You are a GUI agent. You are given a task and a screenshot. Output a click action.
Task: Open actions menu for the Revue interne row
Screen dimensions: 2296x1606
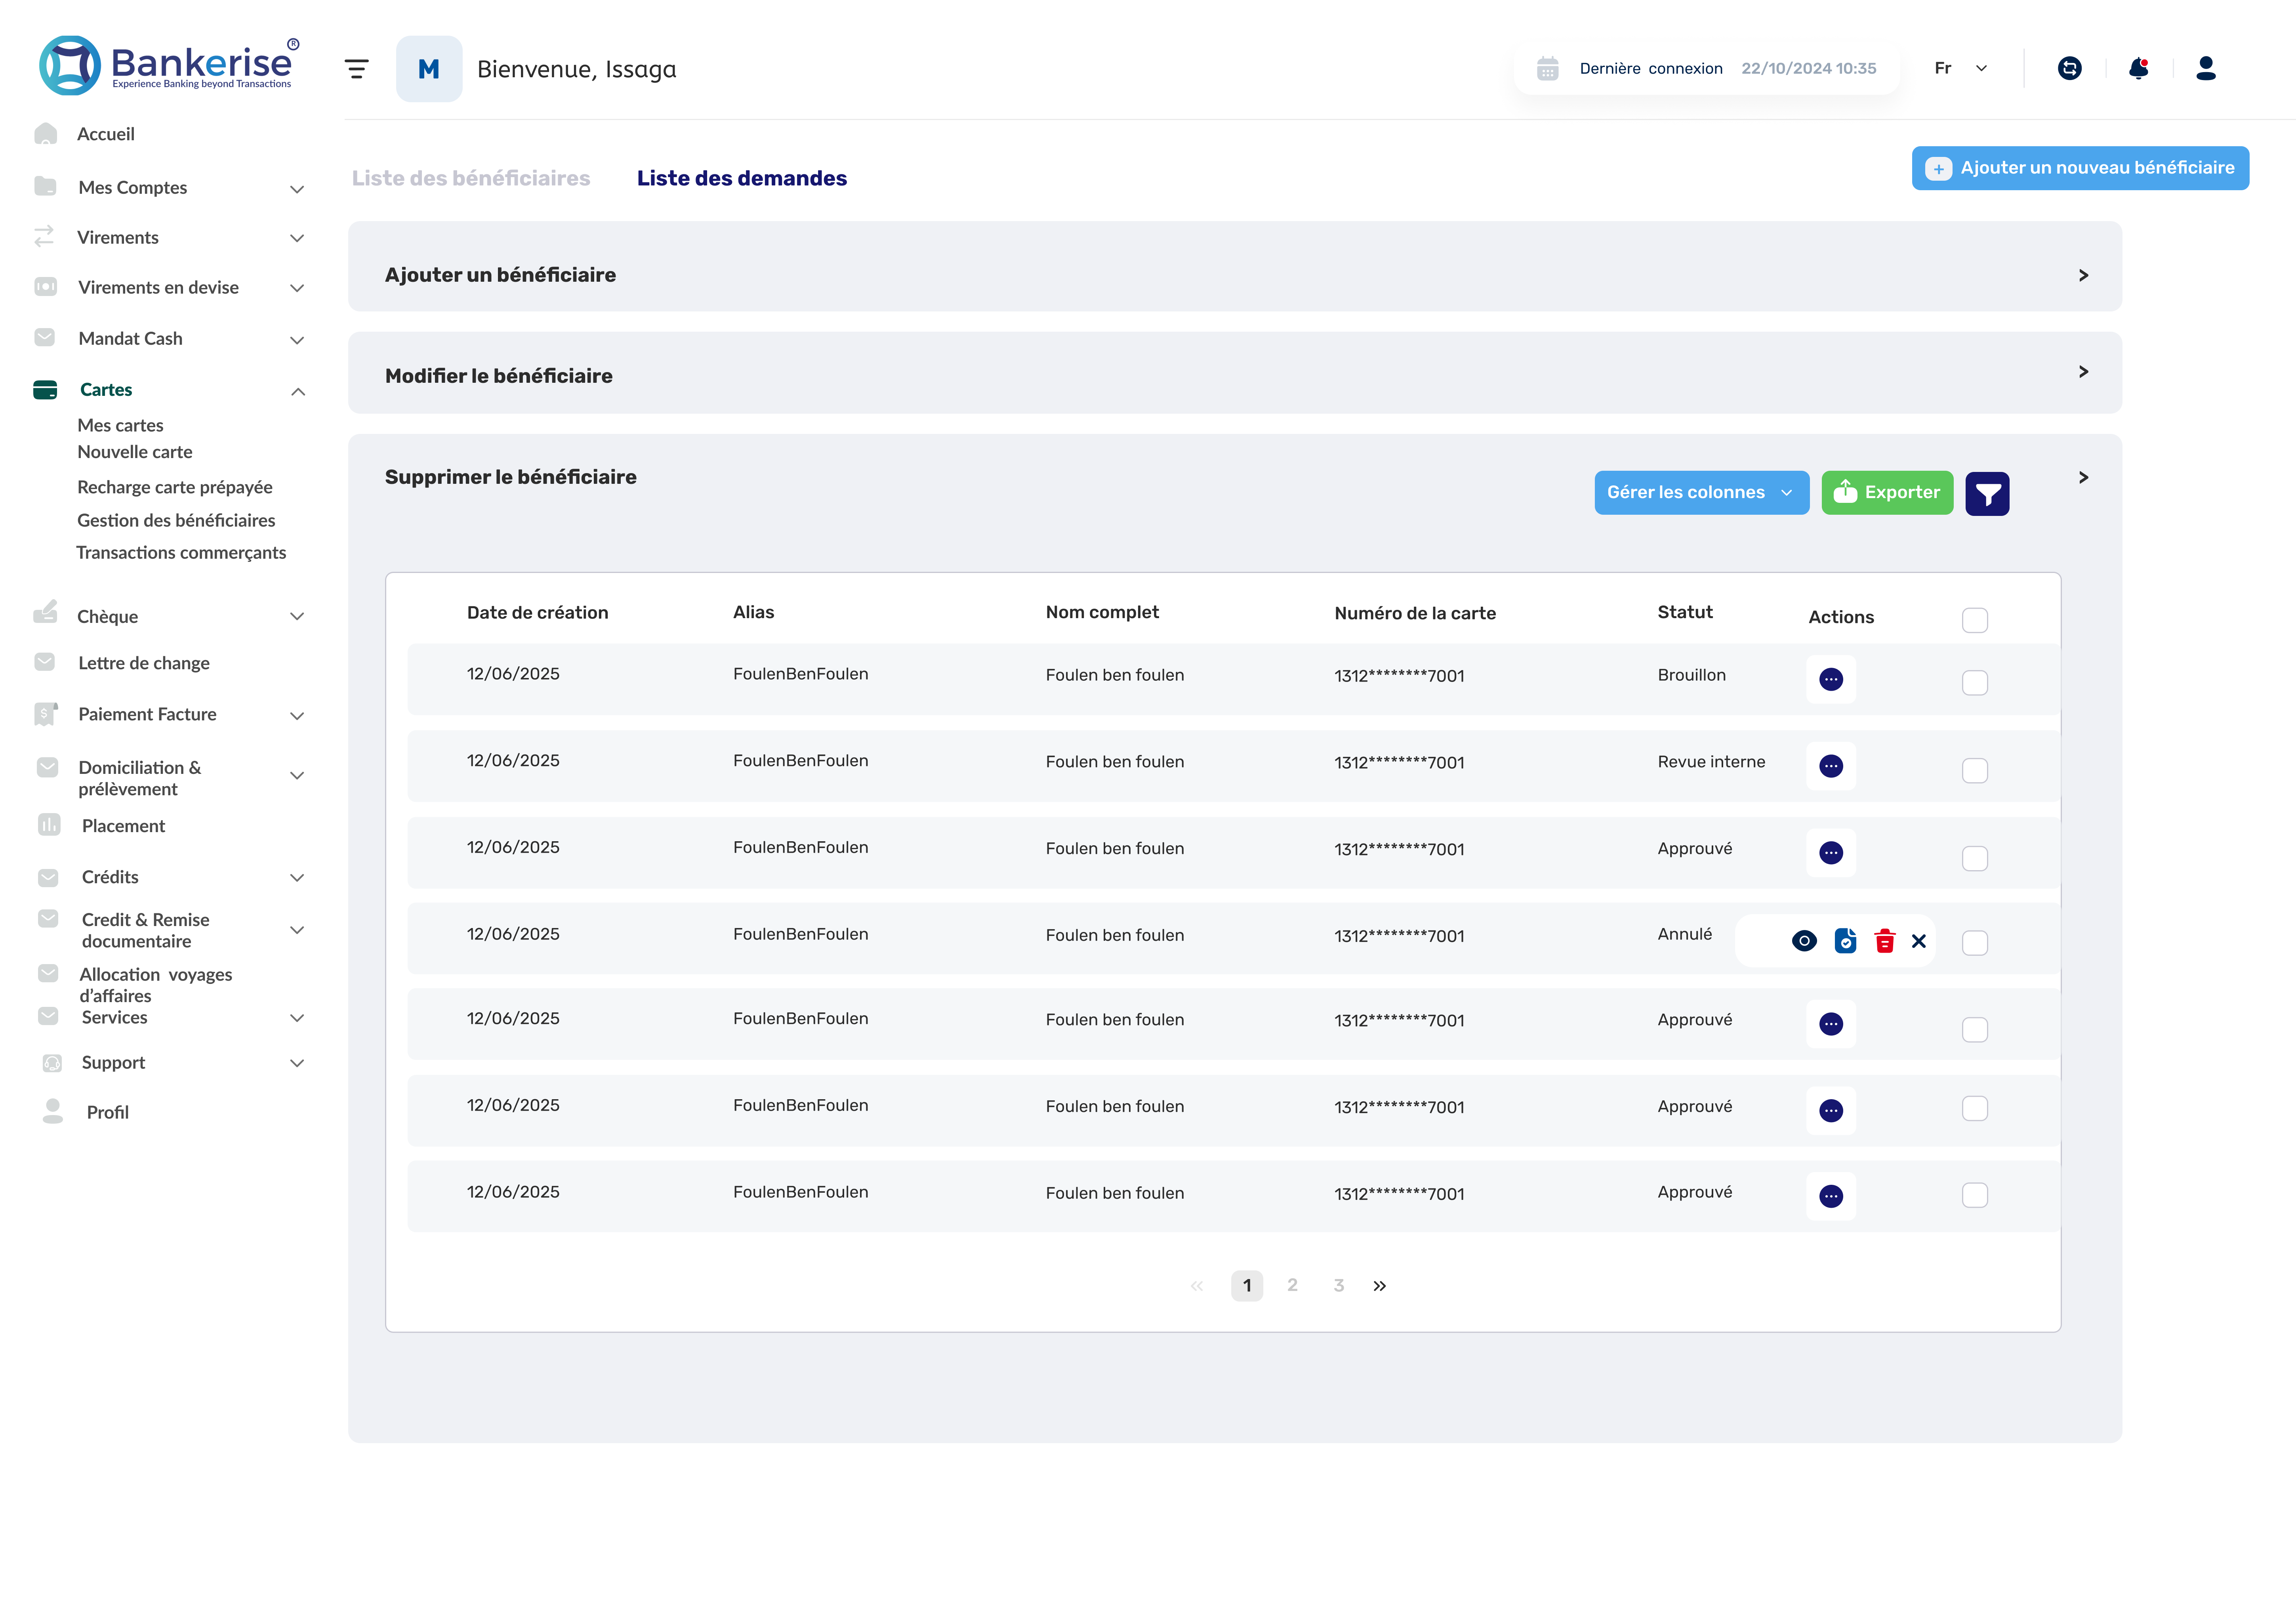point(1831,766)
